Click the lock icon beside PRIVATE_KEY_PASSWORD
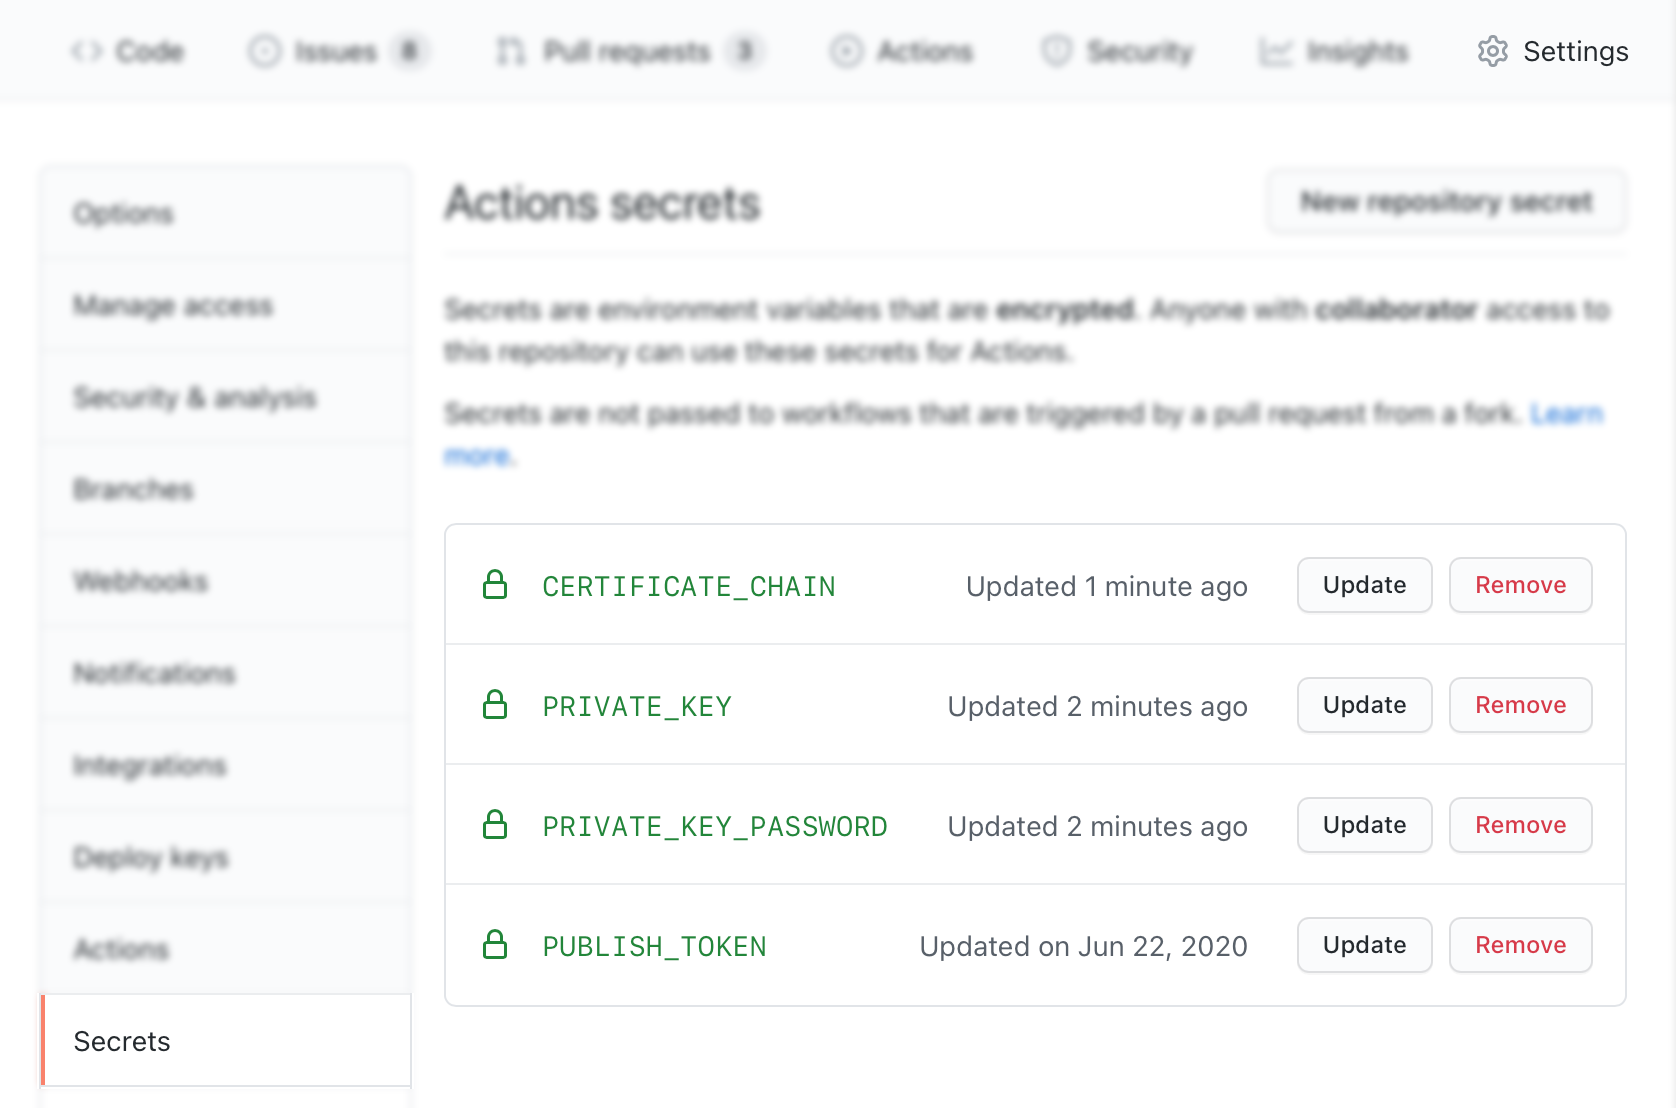This screenshot has height=1108, width=1676. tap(495, 825)
